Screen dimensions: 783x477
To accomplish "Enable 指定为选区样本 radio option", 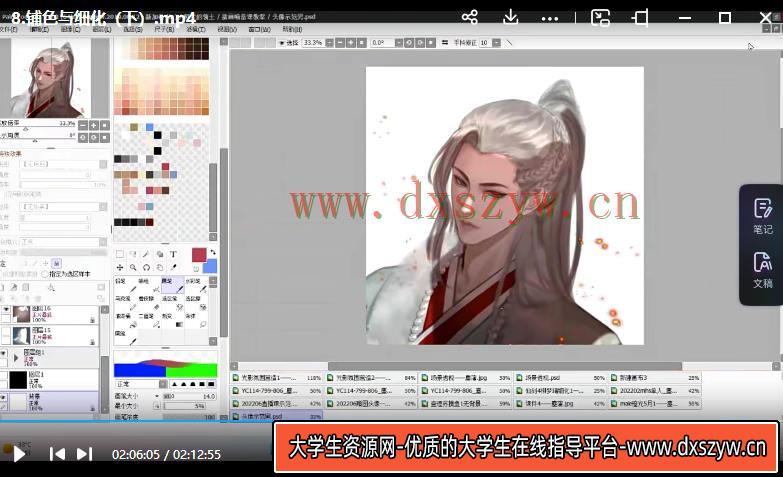I will pos(44,274).
